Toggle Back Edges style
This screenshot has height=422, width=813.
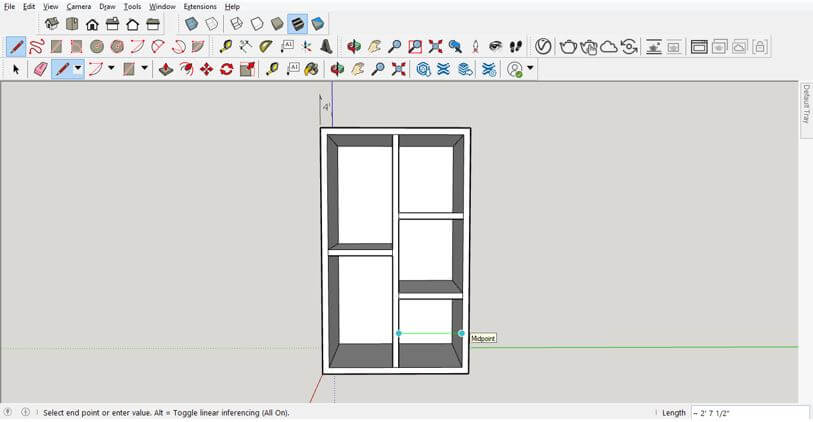click(x=212, y=24)
